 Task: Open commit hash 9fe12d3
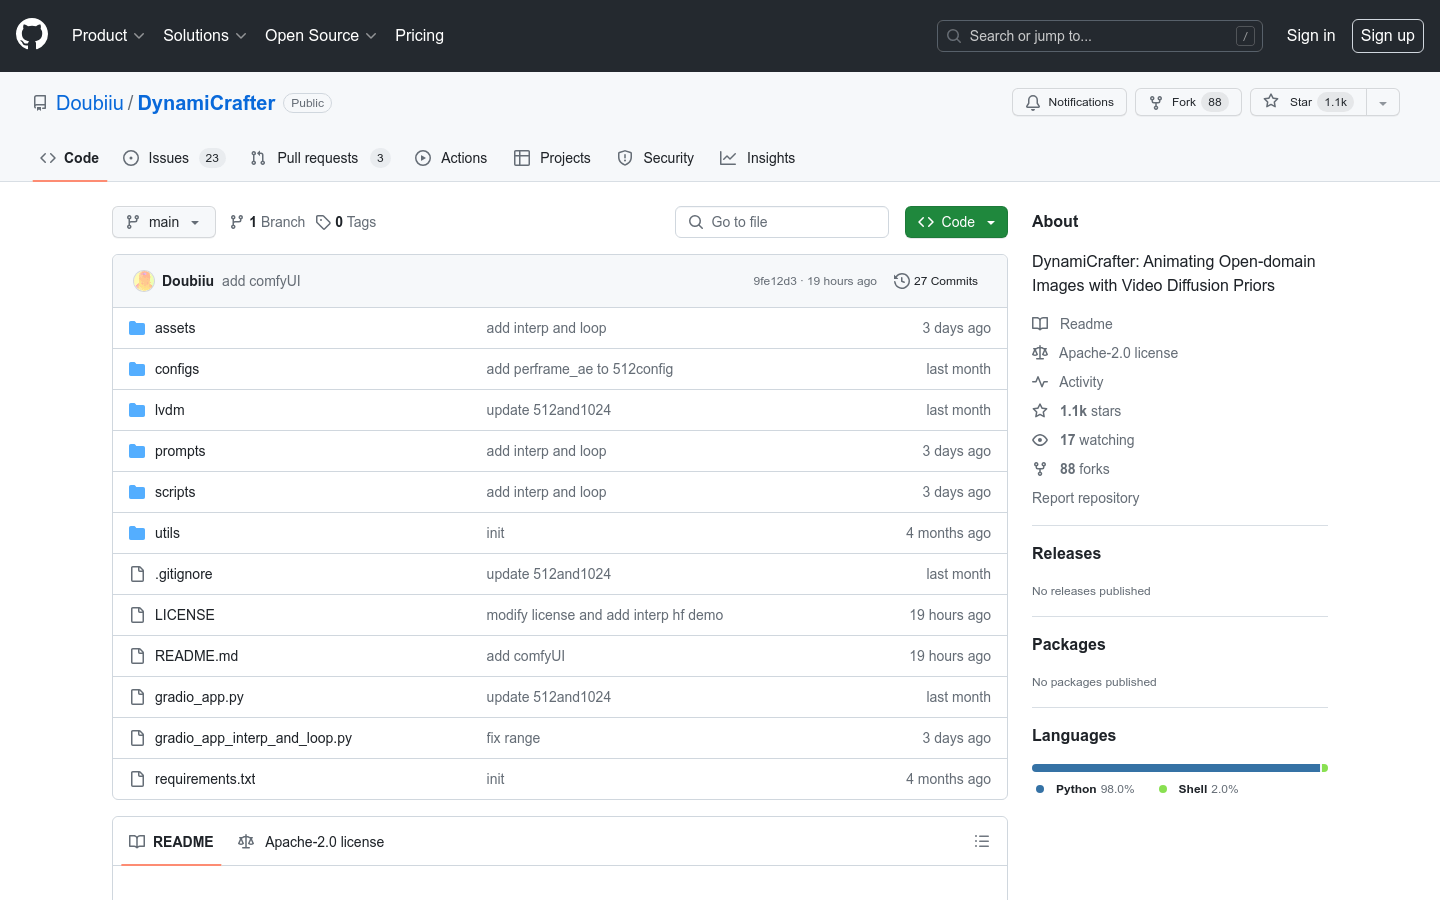coord(775,281)
